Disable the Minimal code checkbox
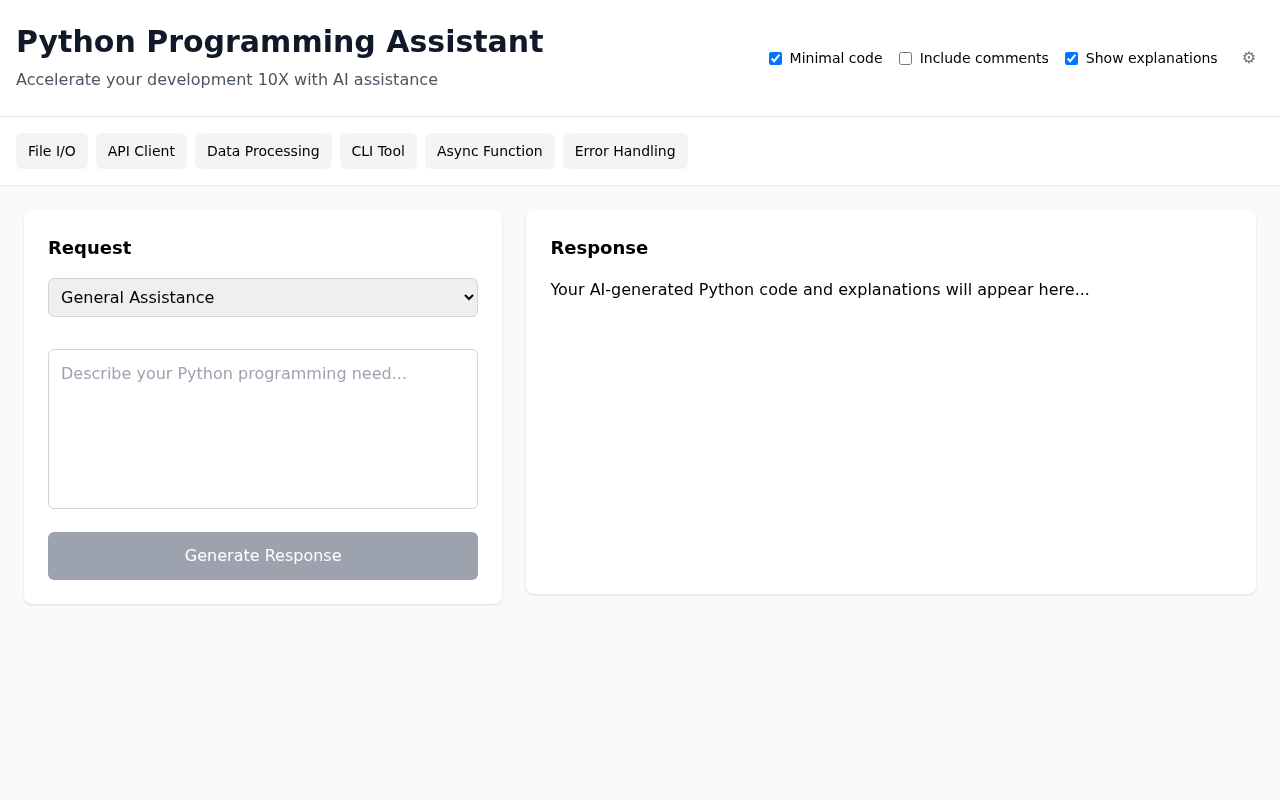The height and width of the screenshot is (800, 1280). tap(774, 58)
